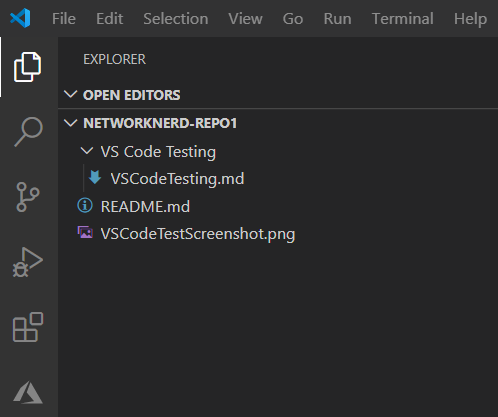This screenshot has height=417, width=498.
Task: Open the Help menu
Action: (470, 19)
